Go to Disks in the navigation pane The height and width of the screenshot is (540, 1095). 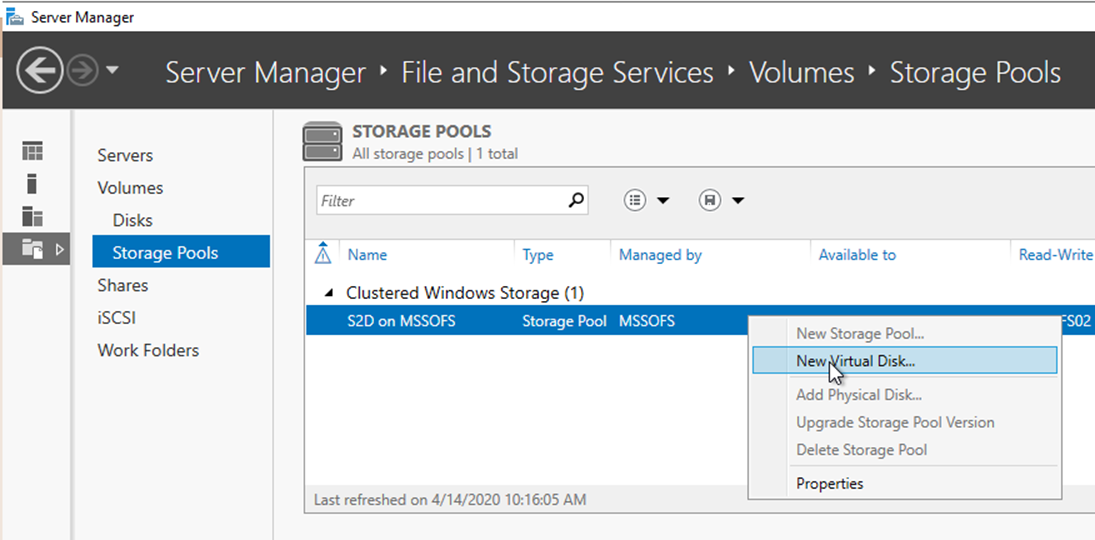coord(132,220)
